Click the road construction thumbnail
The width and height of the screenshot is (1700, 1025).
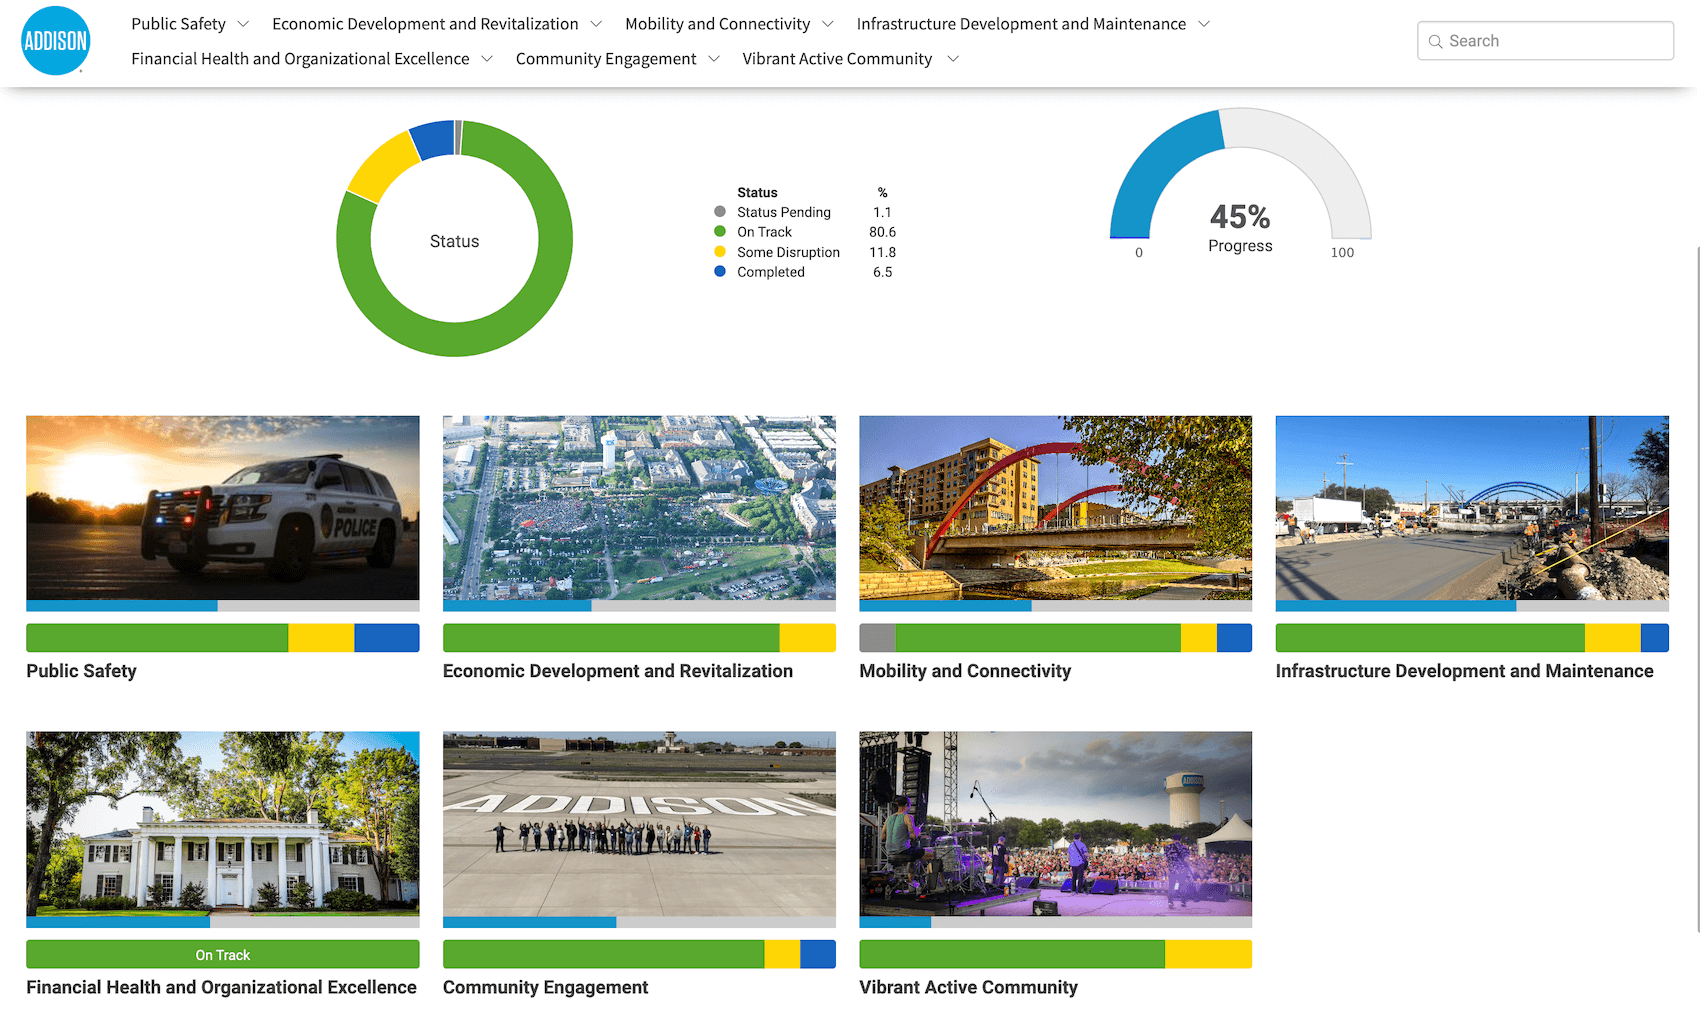(1472, 508)
